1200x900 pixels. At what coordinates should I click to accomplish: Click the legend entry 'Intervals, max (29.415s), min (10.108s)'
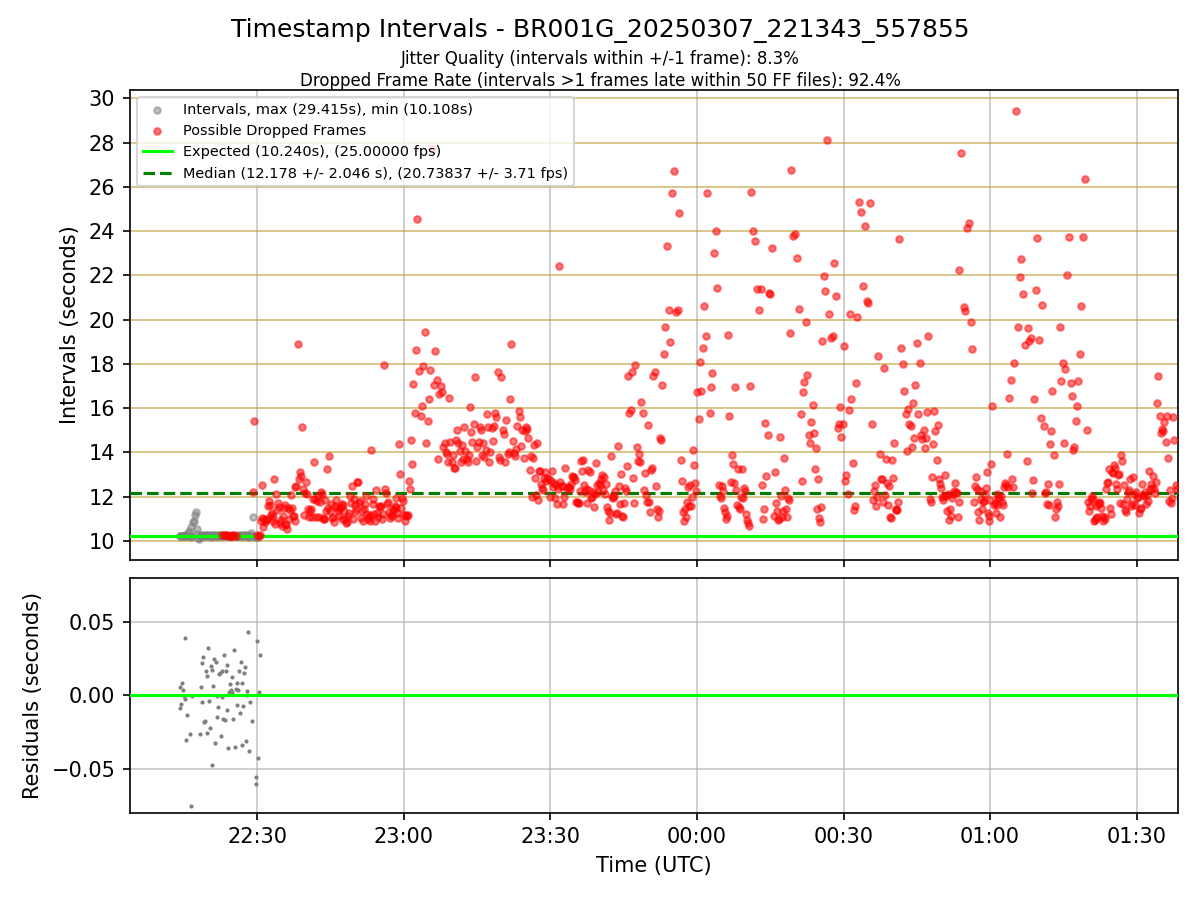pyautogui.click(x=327, y=108)
